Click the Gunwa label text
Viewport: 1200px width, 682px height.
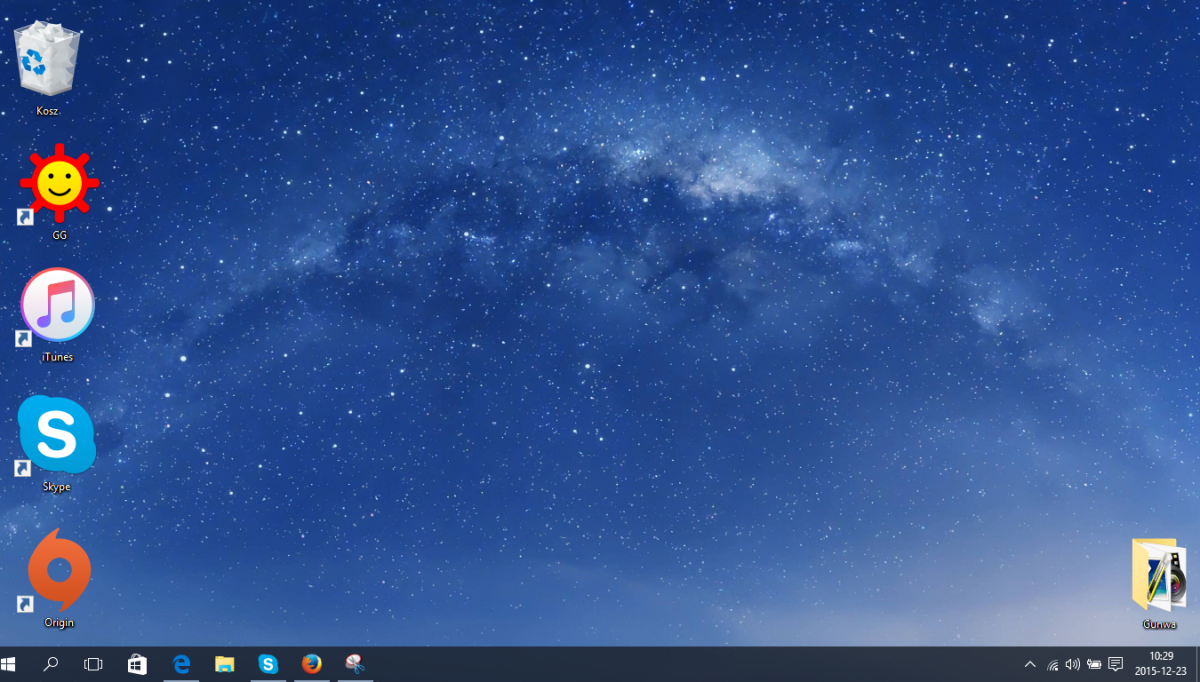point(1160,624)
